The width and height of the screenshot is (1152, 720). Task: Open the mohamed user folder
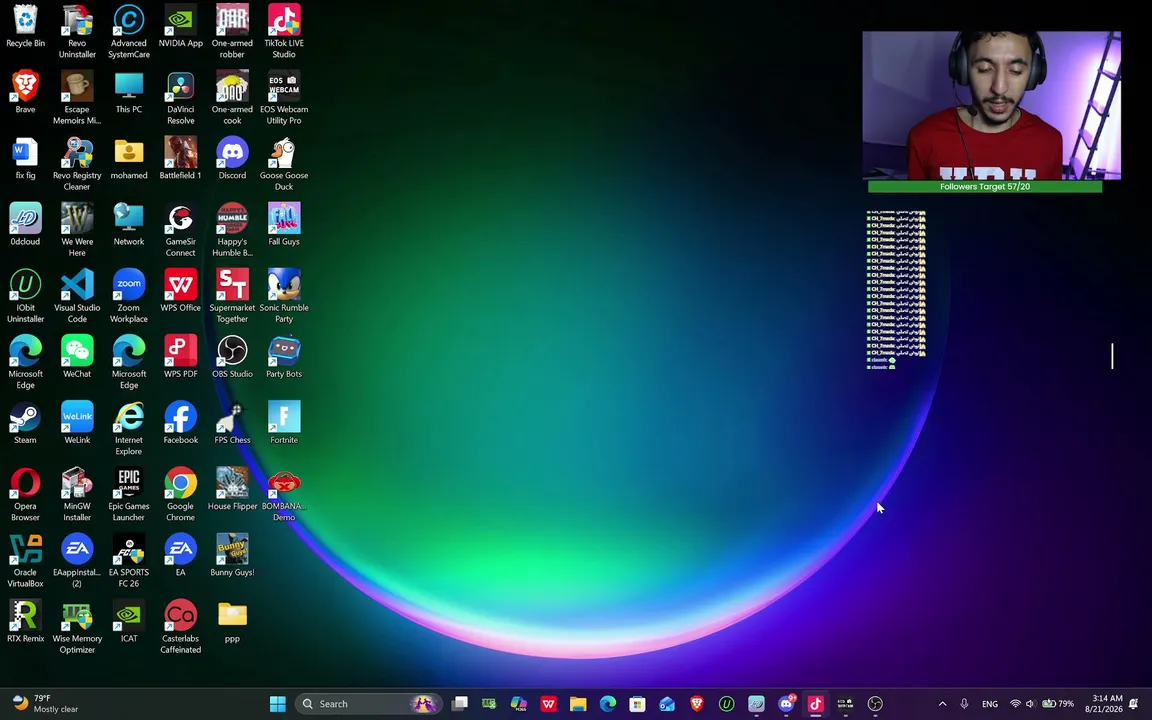(x=129, y=159)
